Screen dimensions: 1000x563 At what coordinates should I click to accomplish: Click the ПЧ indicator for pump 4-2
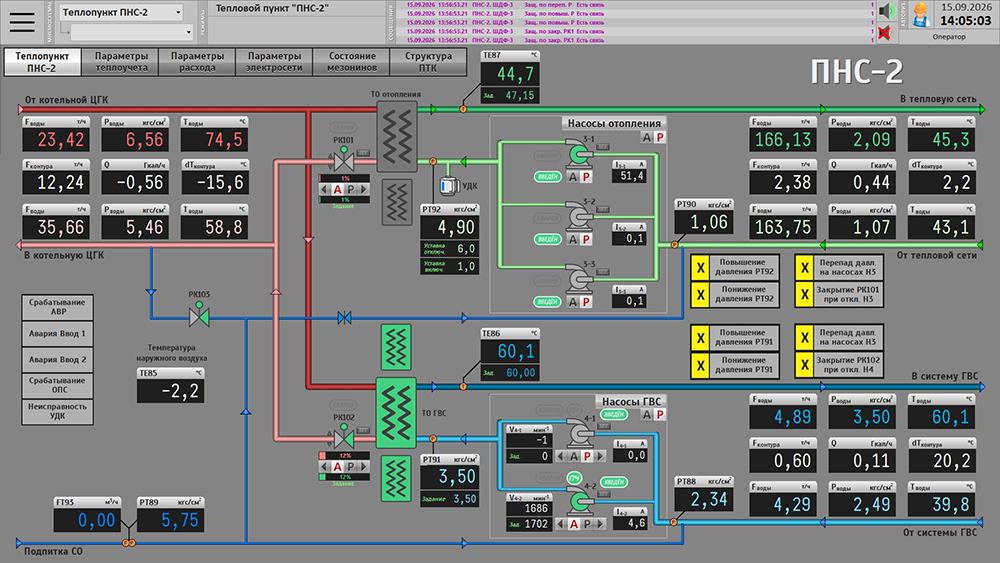tap(574, 478)
